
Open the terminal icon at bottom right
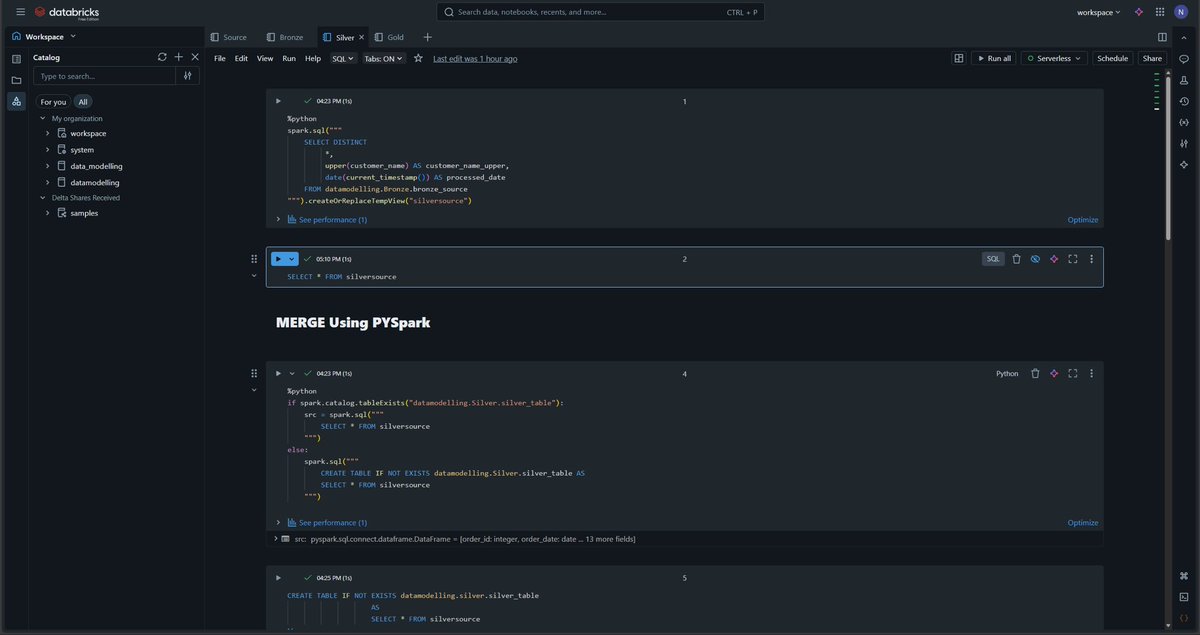pyautogui.click(x=1184, y=597)
